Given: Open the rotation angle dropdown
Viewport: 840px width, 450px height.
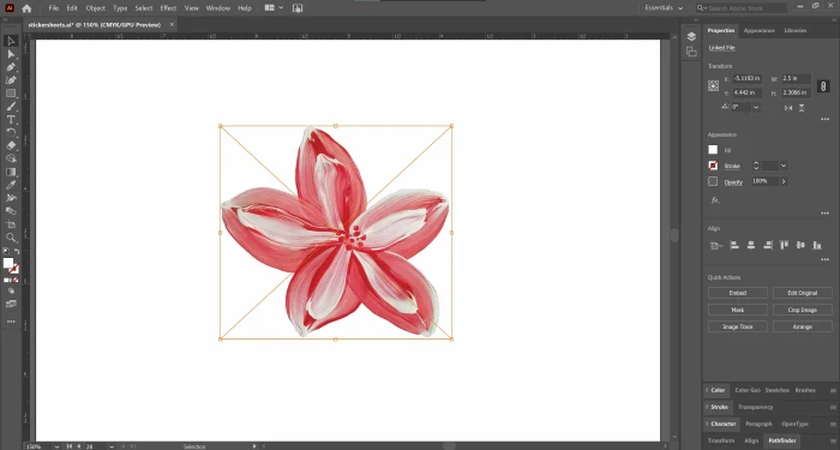Looking at the screenshot, I should 756,107.
